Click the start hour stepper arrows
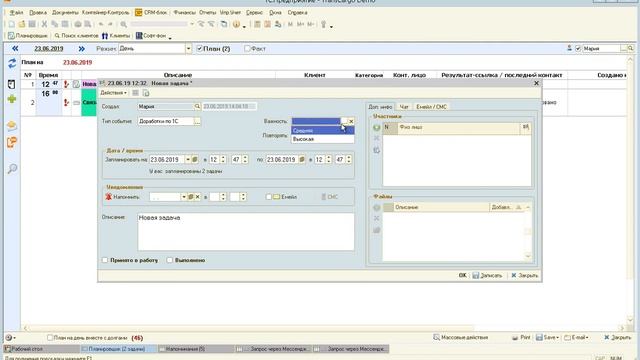 click(x=223, y=160)
